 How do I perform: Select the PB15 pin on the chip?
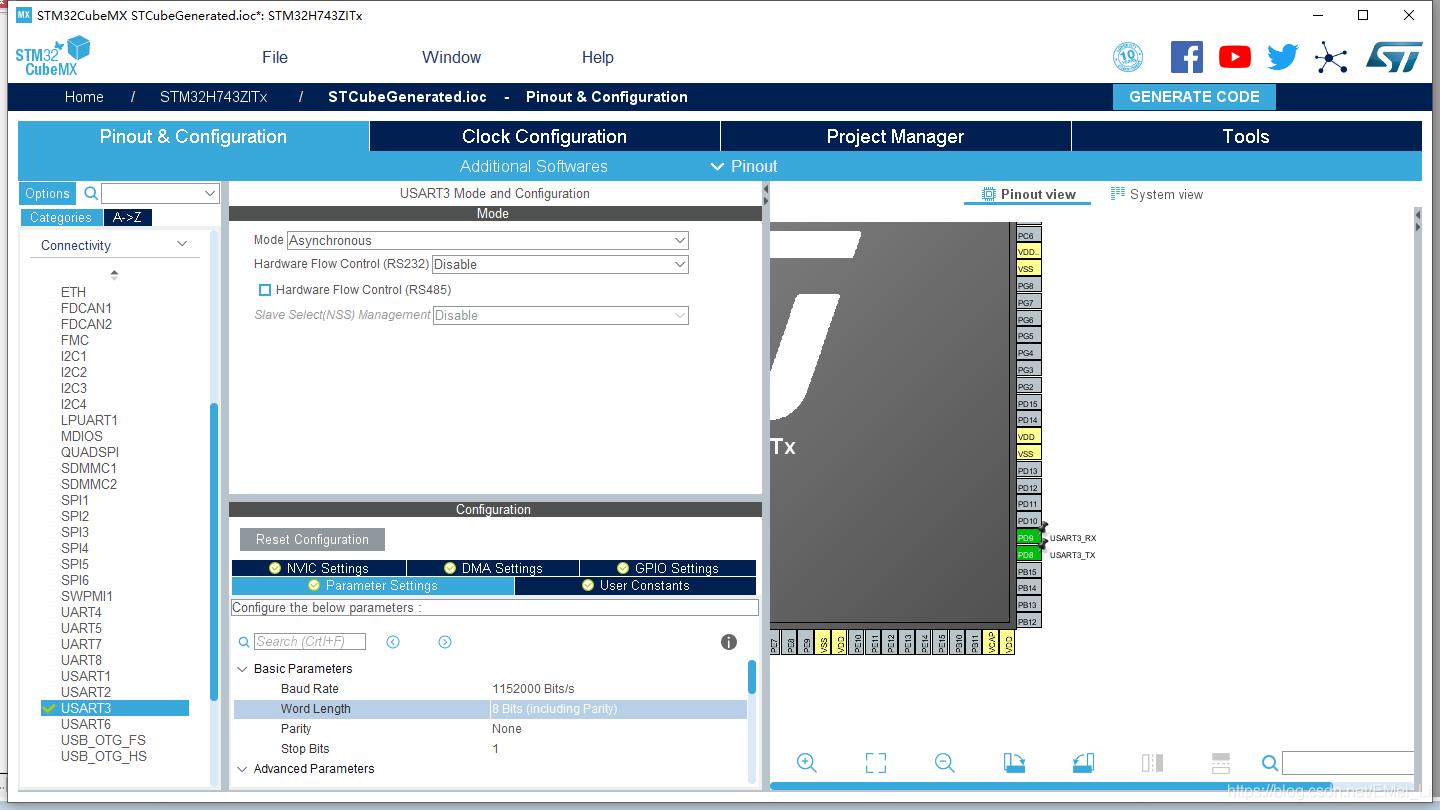click(x=1027, y=572)
